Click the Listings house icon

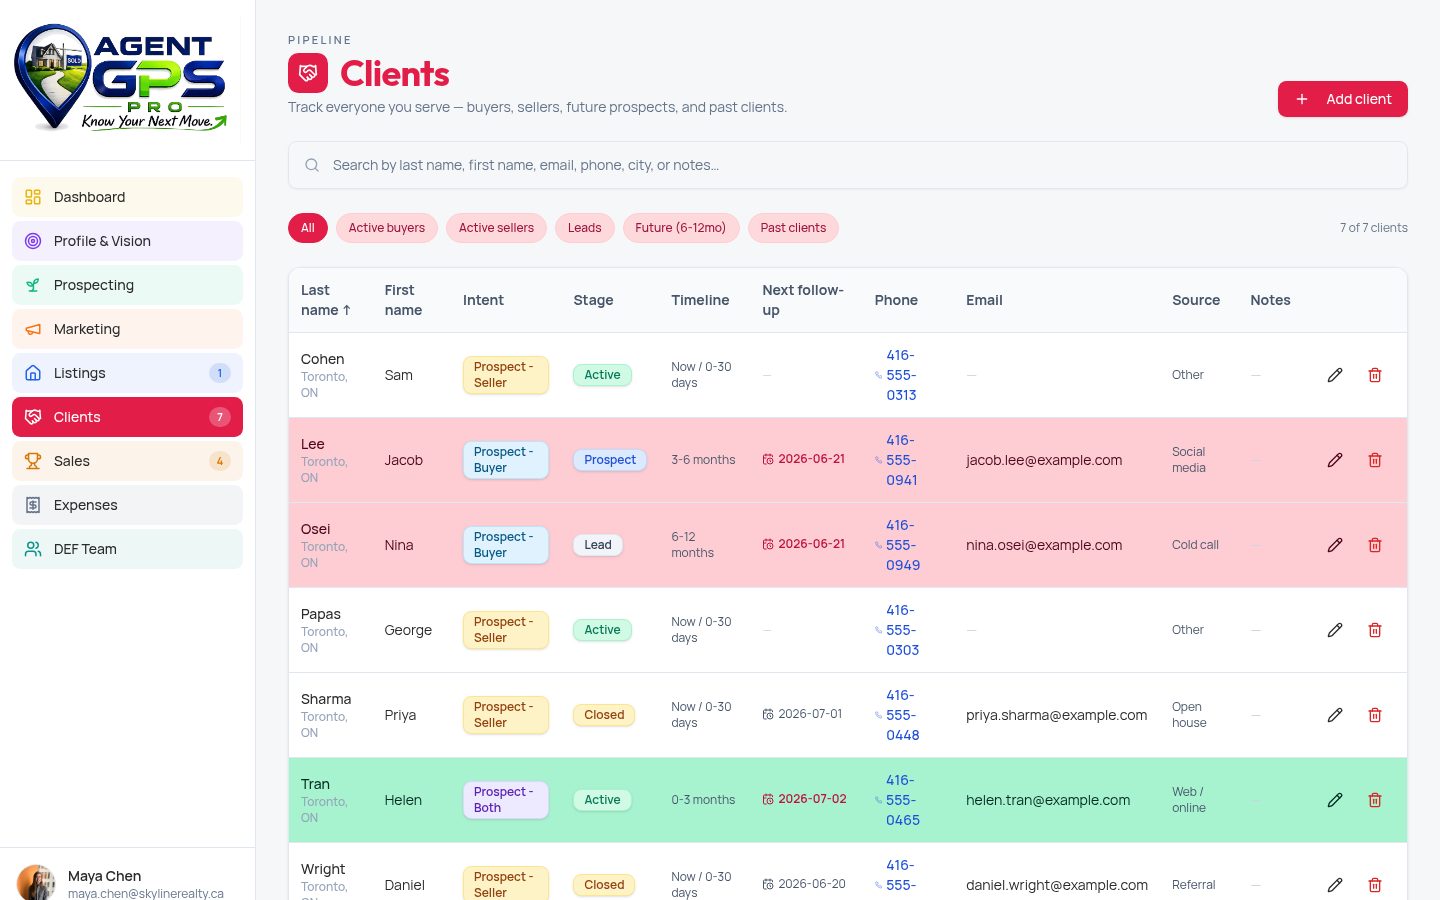coord(33,373)
